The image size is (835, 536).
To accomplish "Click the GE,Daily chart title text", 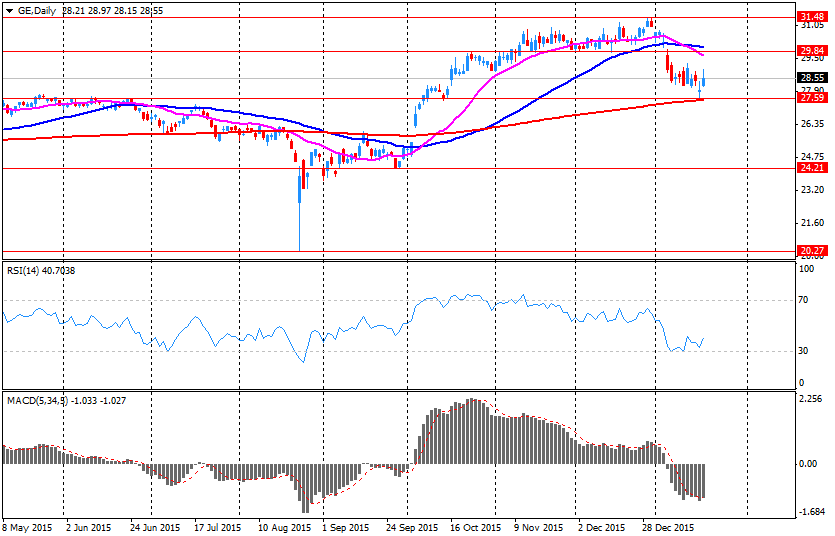I will pyautogui.click(x=37, y=9).
